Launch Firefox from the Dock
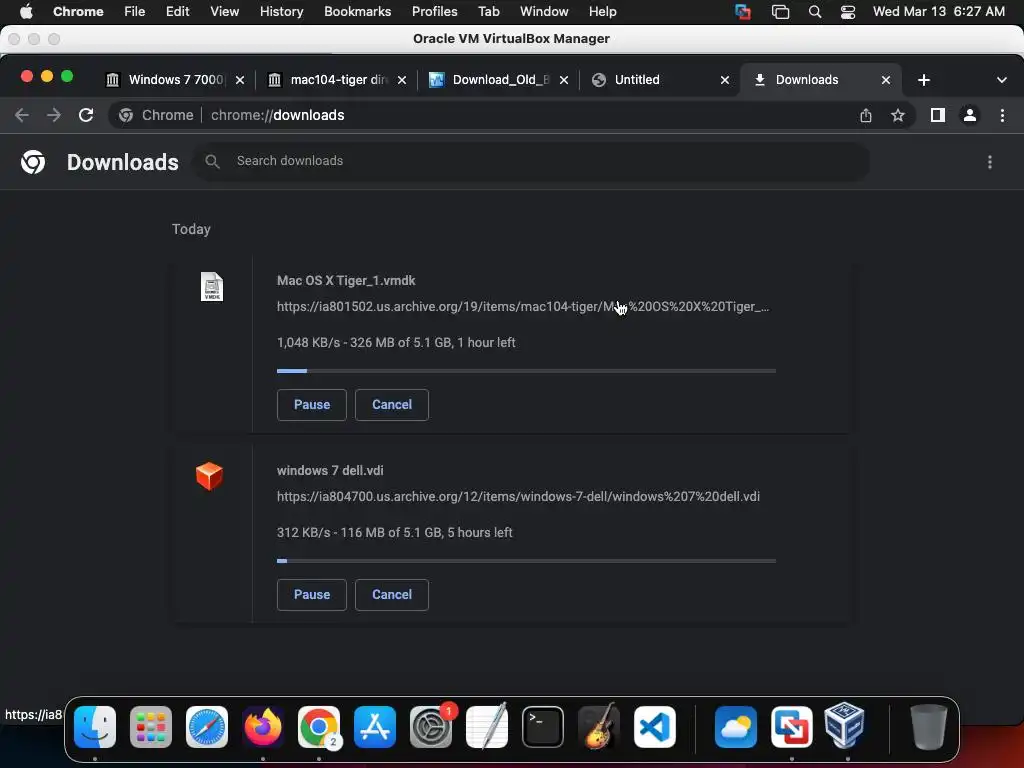1024x768 pixels. point(263,727)
